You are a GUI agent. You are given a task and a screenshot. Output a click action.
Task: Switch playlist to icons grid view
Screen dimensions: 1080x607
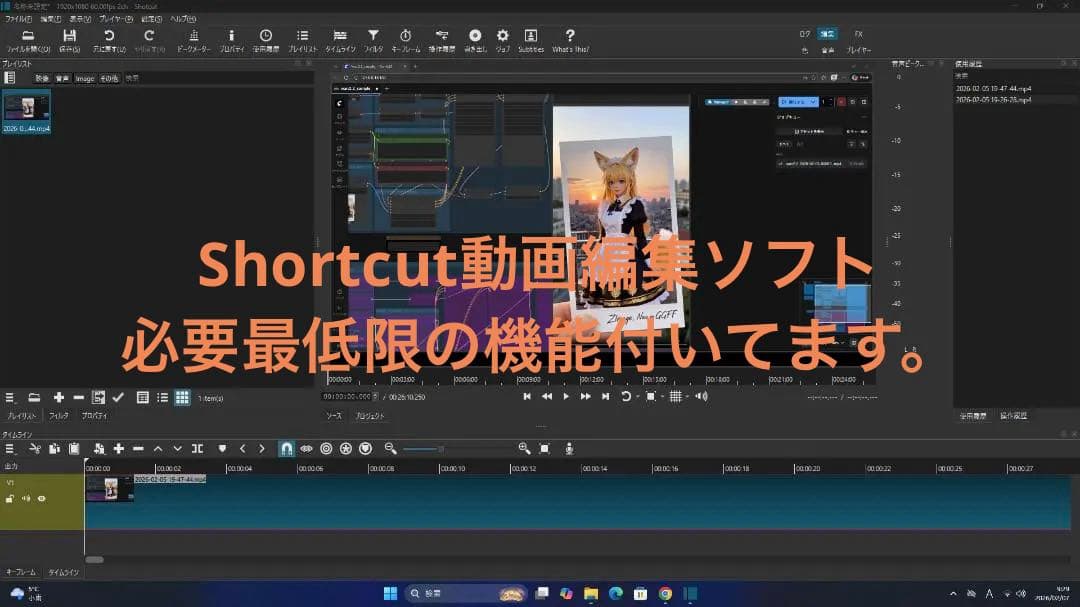coord(182,398)
